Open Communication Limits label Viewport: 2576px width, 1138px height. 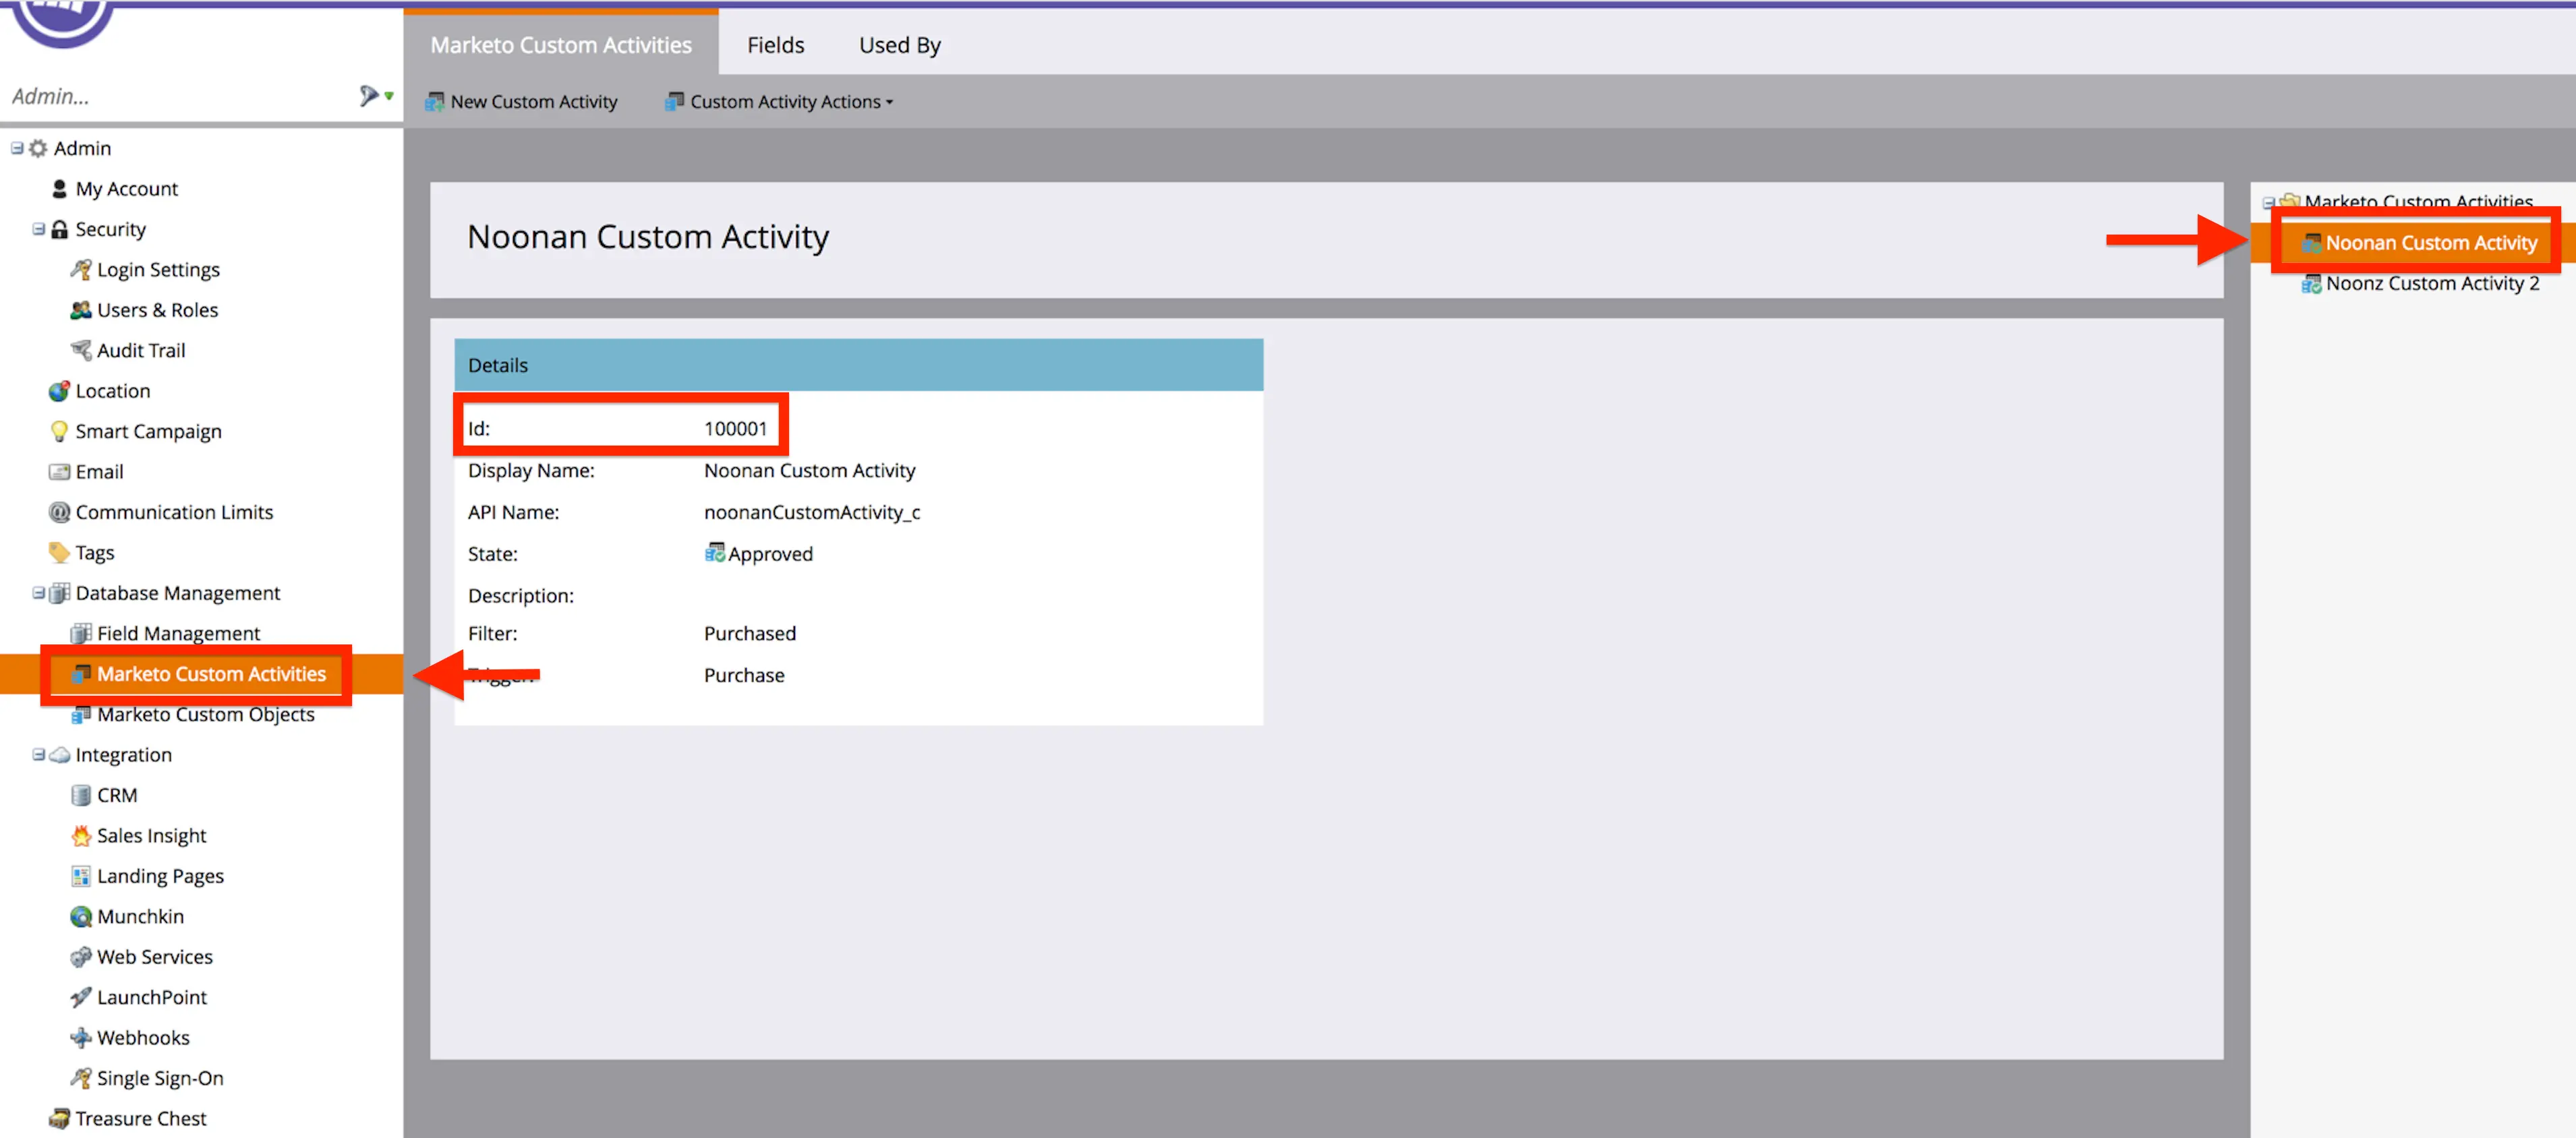click(x=174, y=512)
